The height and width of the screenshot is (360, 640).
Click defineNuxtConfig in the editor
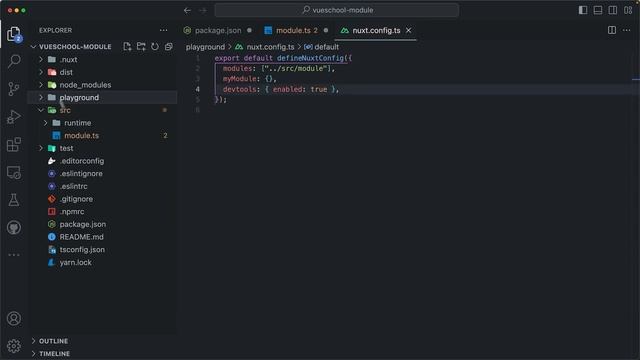tap(311, 58)
